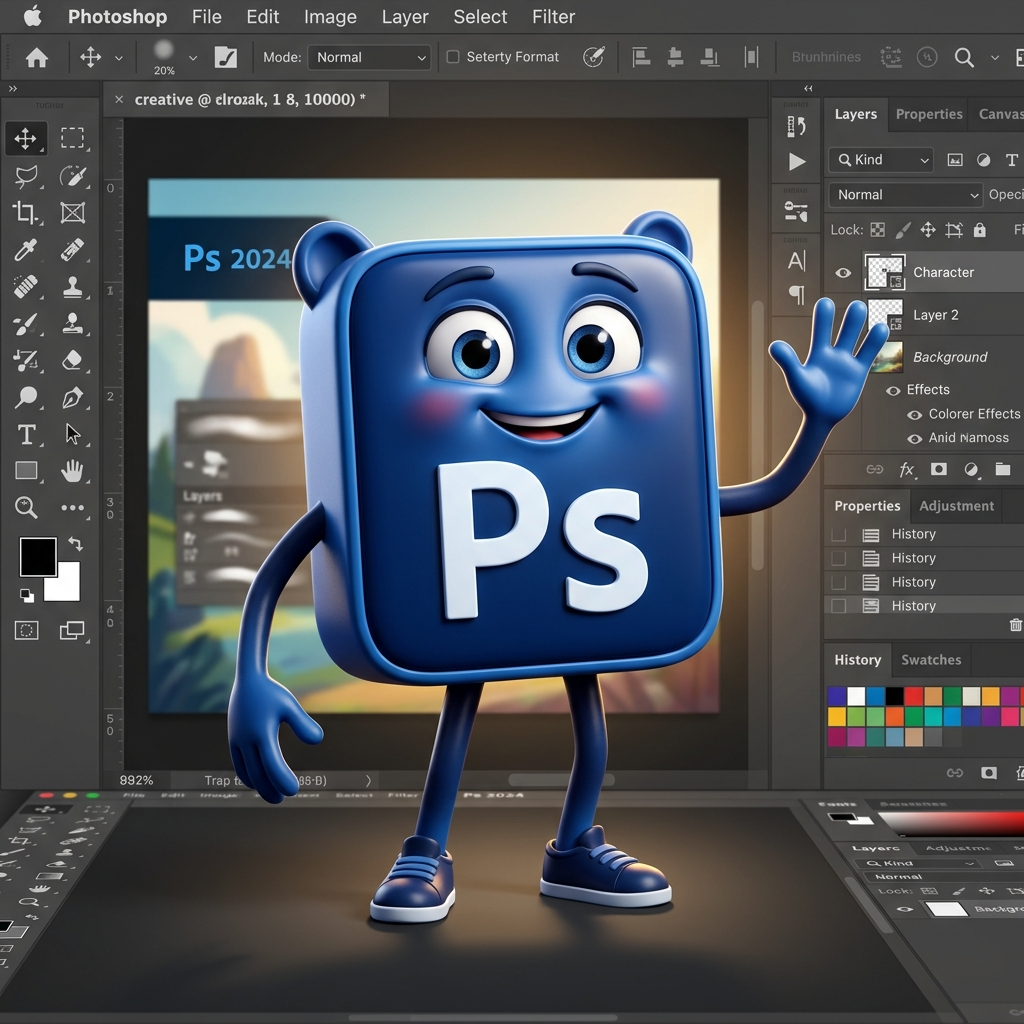Open the Filter menu

[x=553, y=16]
